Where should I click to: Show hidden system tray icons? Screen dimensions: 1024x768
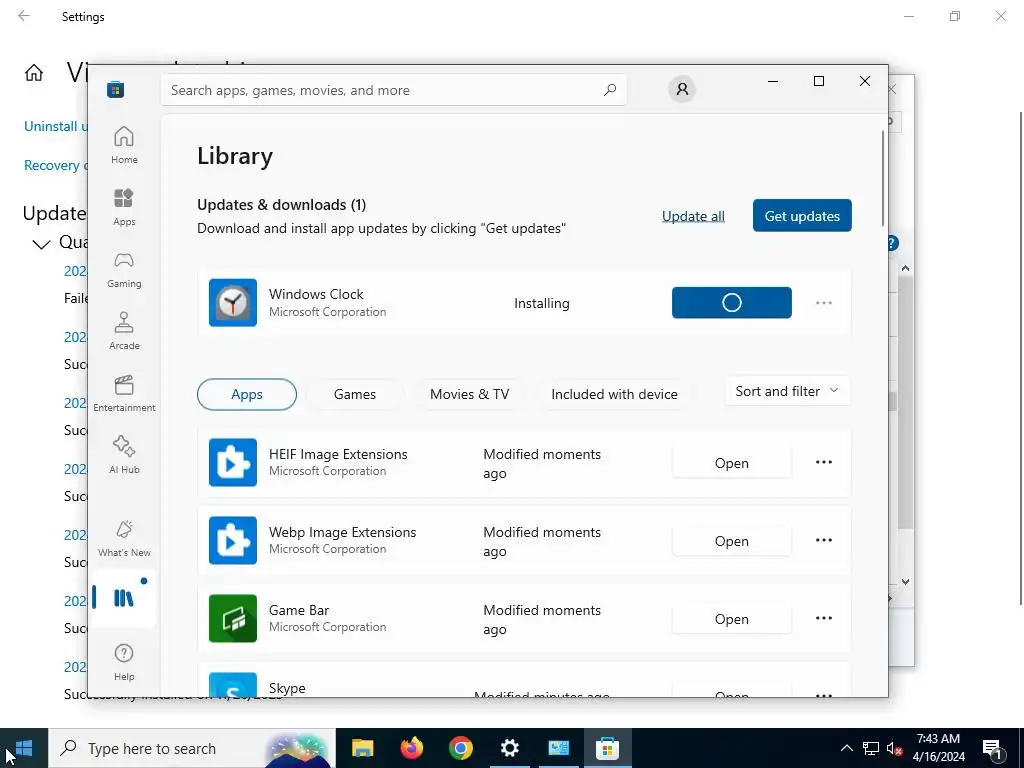point(846,748)
